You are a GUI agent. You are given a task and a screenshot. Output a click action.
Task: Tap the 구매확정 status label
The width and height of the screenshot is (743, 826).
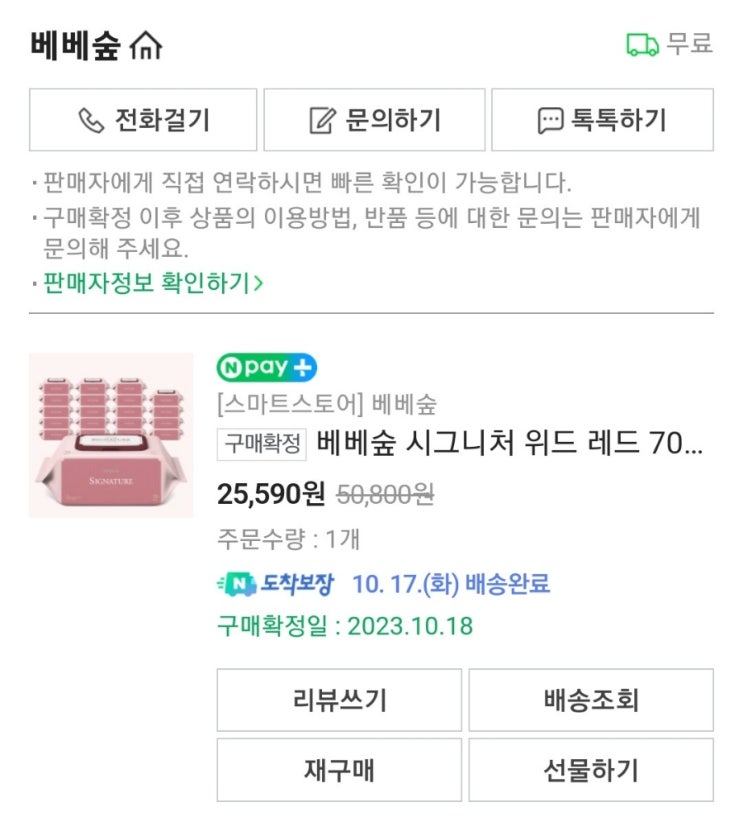[262, 444]
